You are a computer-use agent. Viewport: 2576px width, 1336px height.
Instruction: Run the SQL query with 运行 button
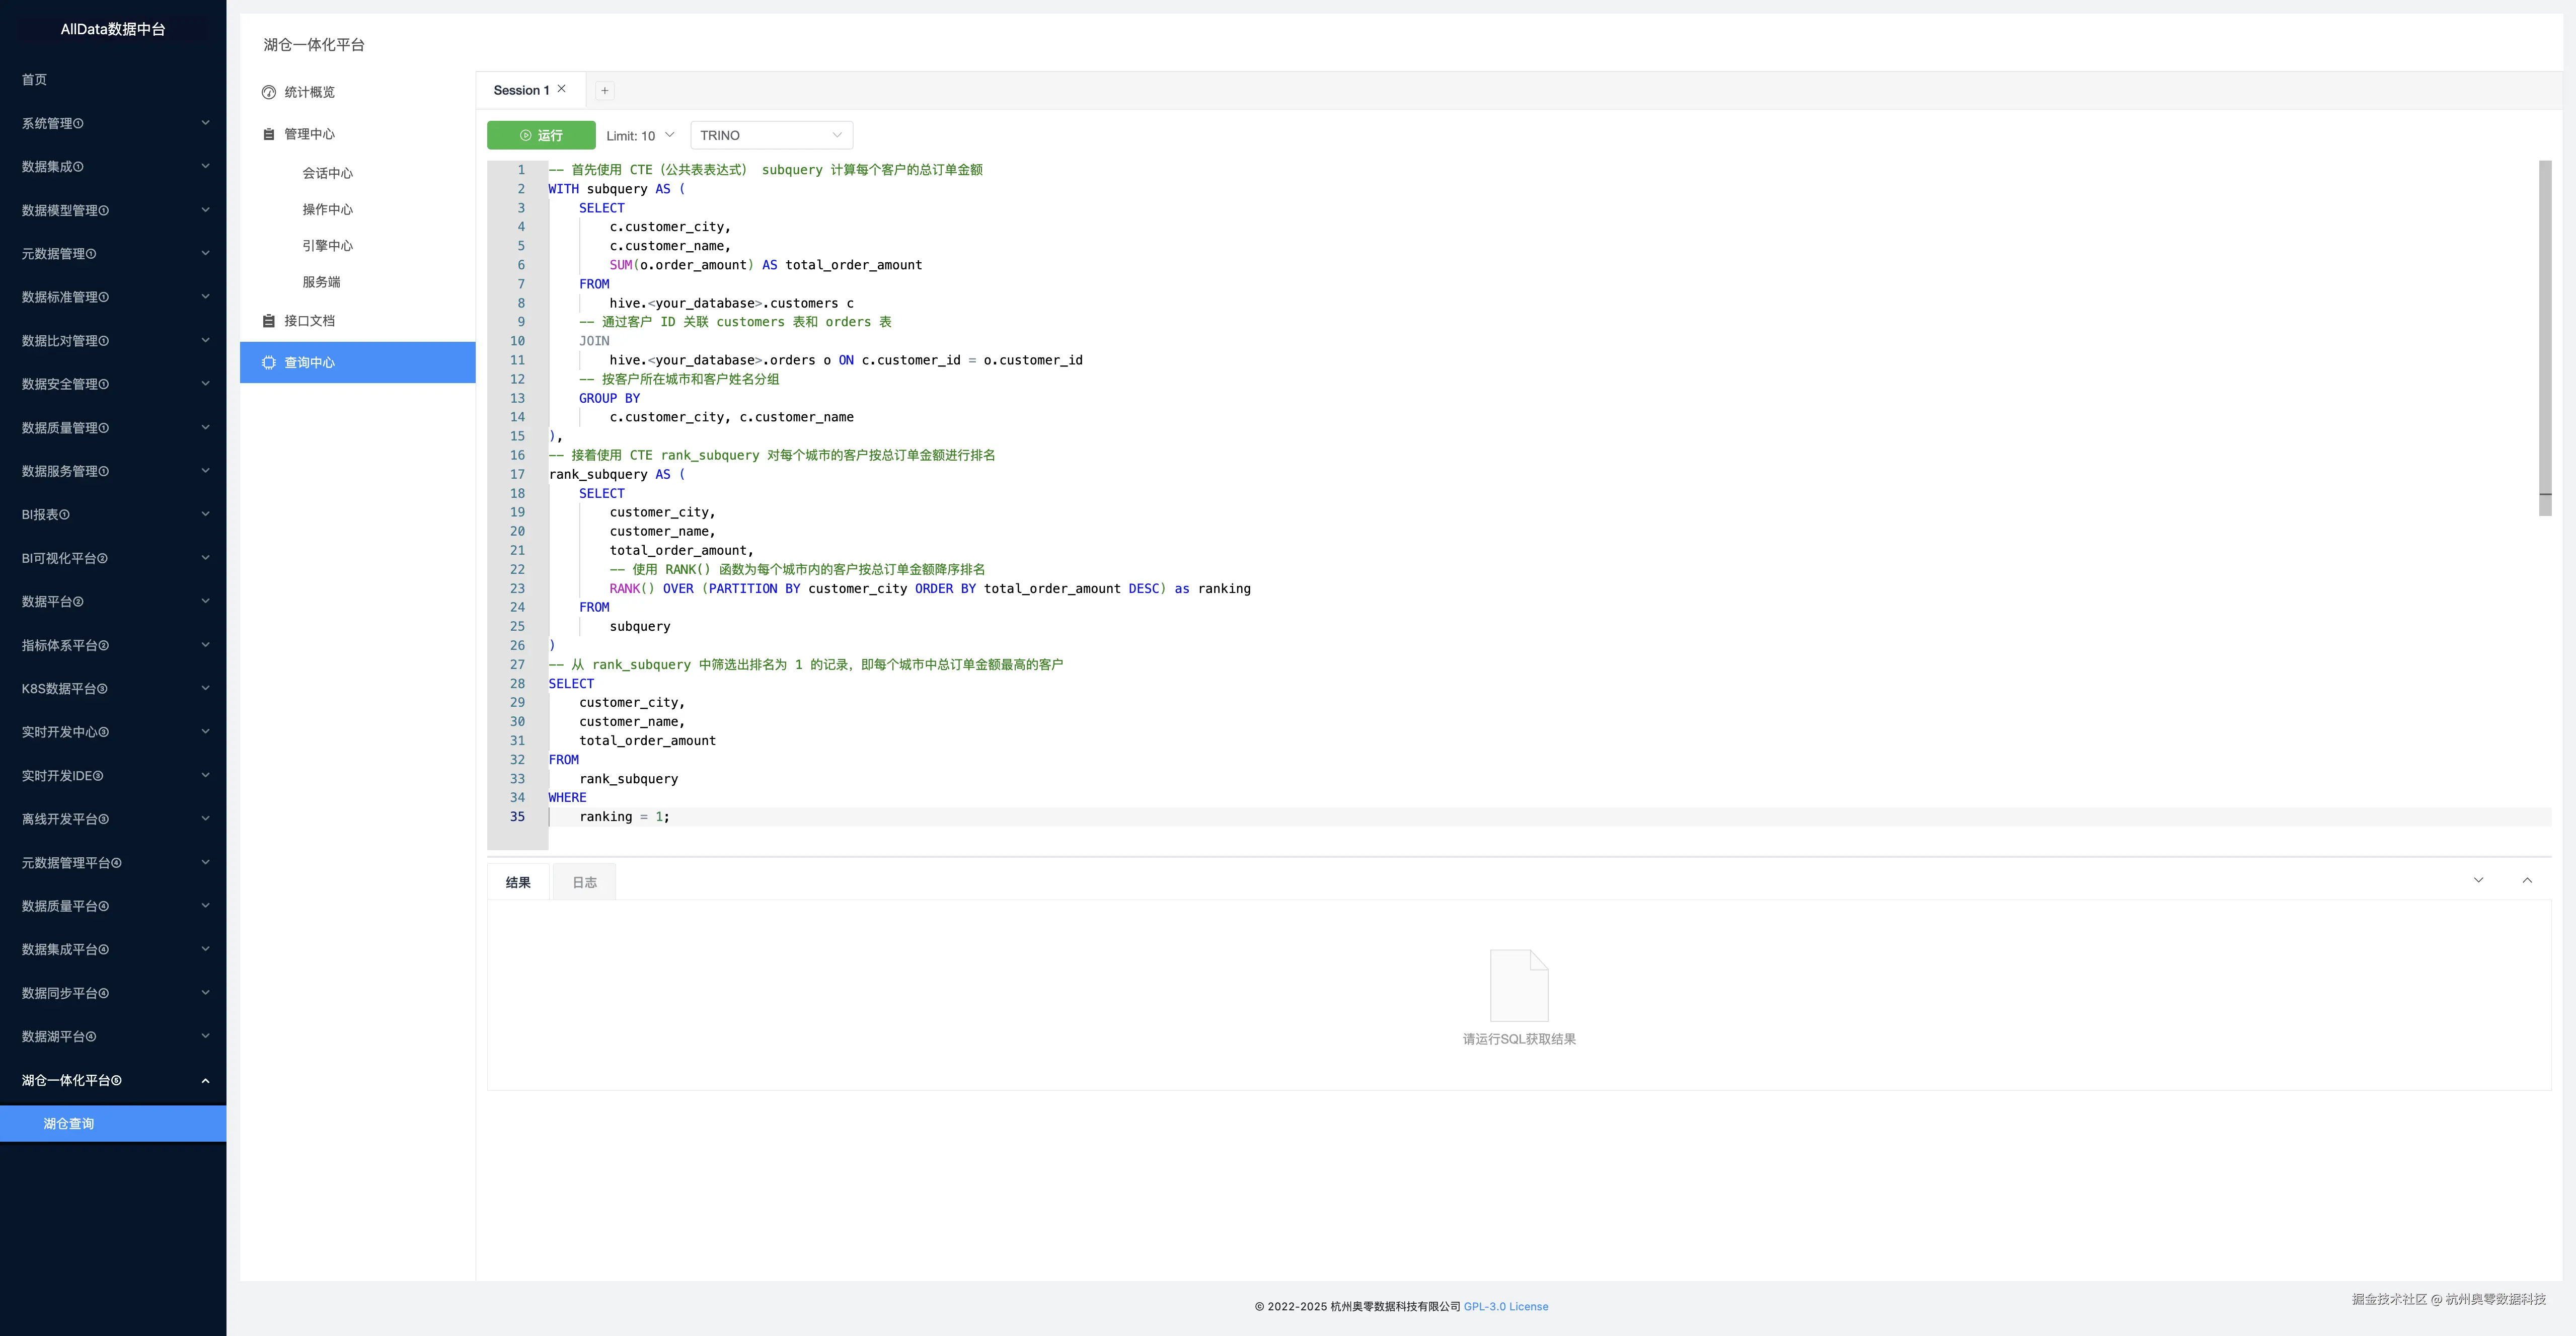click(x=541, y=135)
